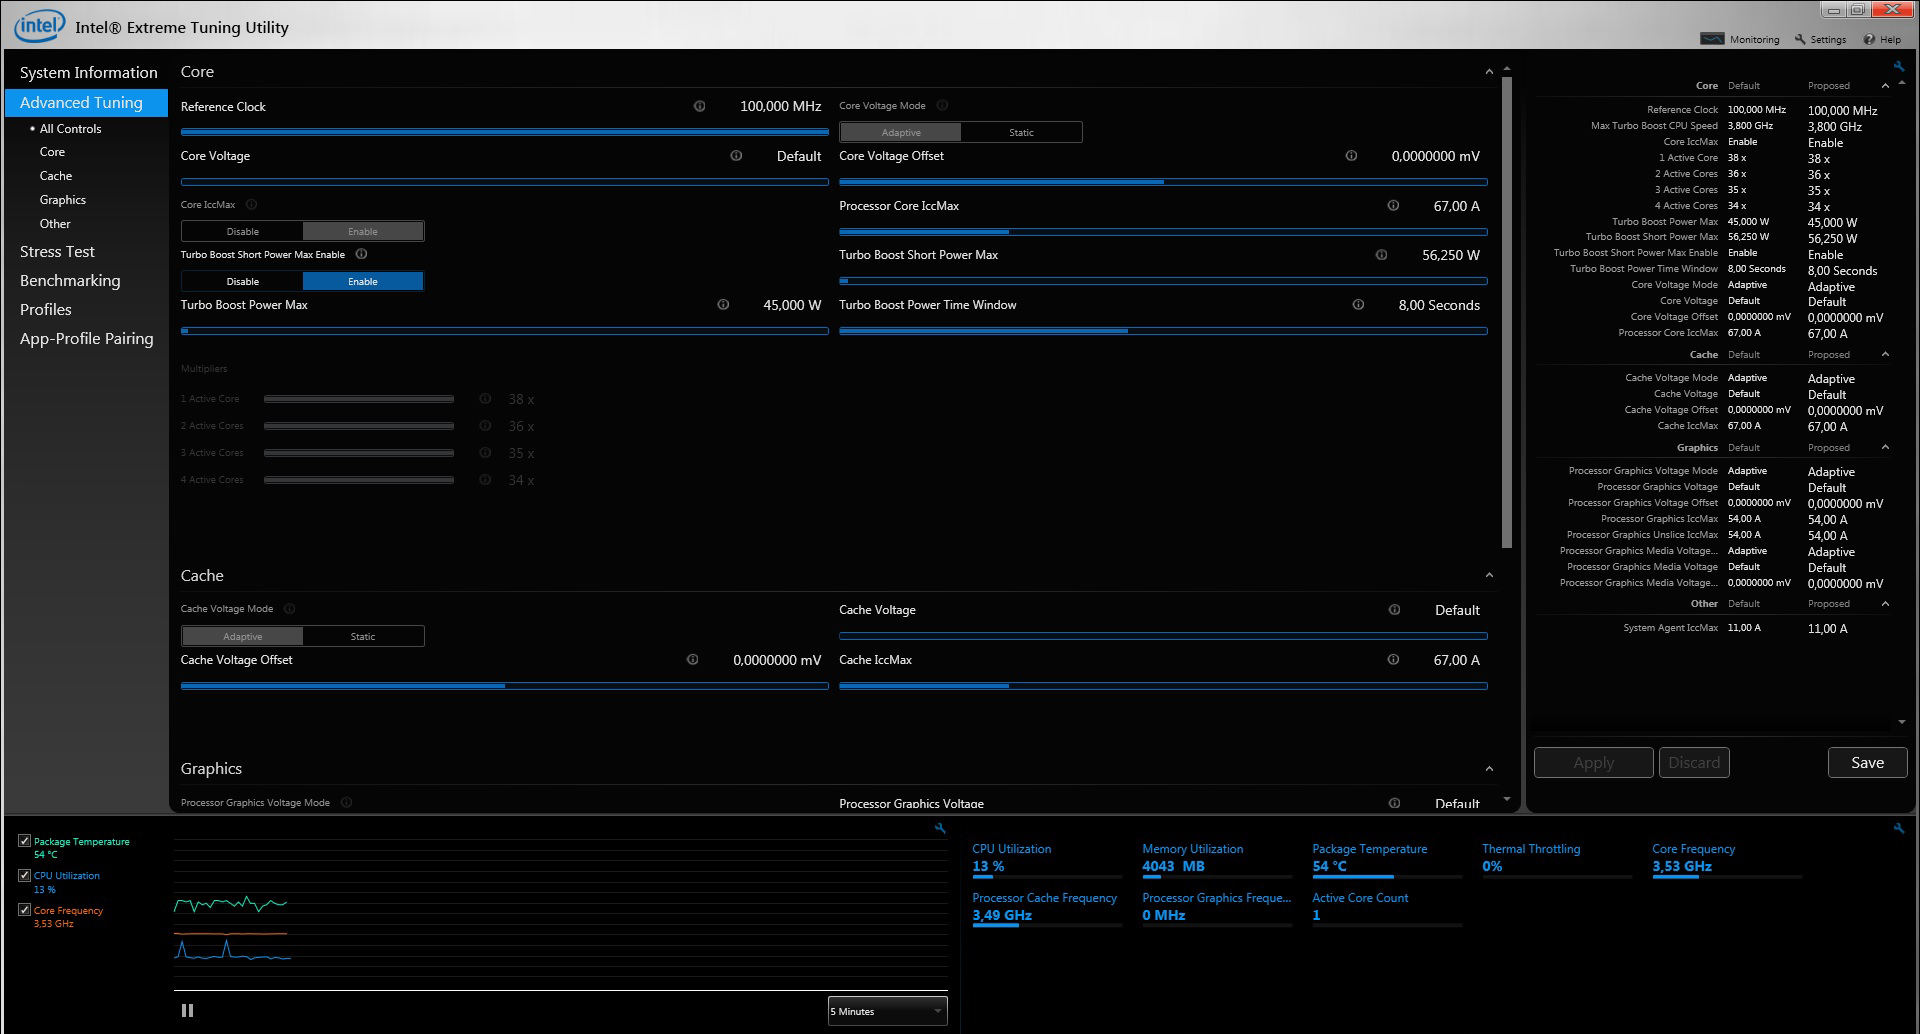Viewport: 1920px width, 1034px height.
Task: Open wrench settings icon above monitoring graph
Action: pyautogui.click(x=940, y=828)
